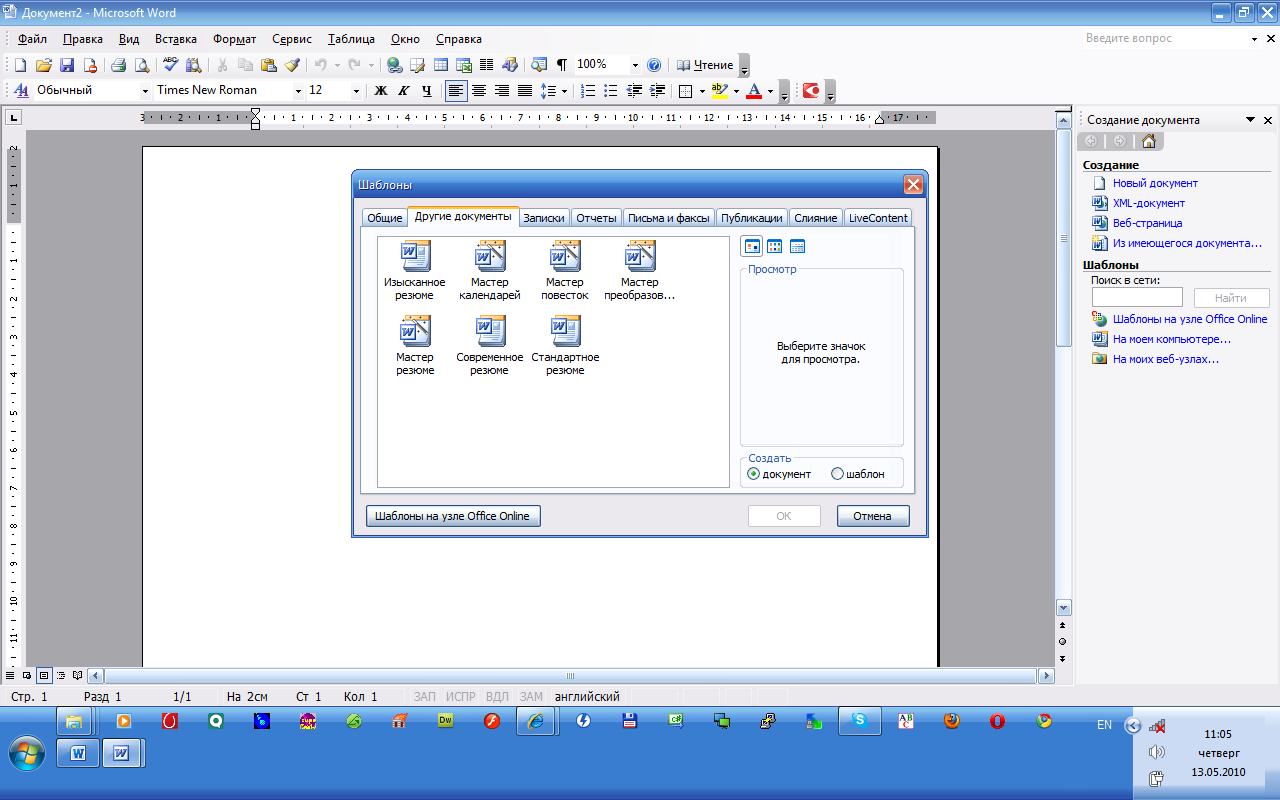Click the Home icon in the task pane
The image size is (1280, 800).
tap(1149, 141)
